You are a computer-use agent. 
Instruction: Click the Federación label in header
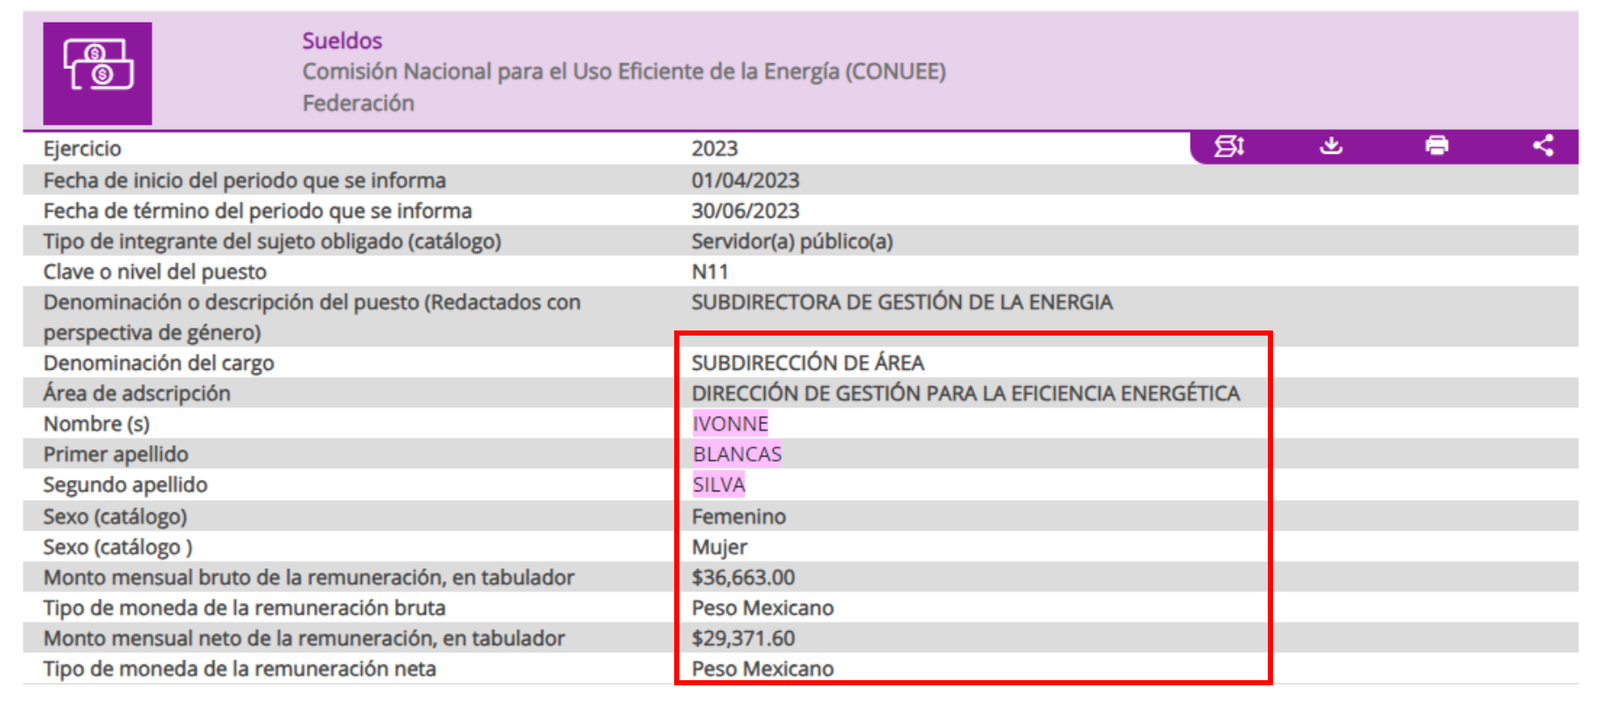358,103
